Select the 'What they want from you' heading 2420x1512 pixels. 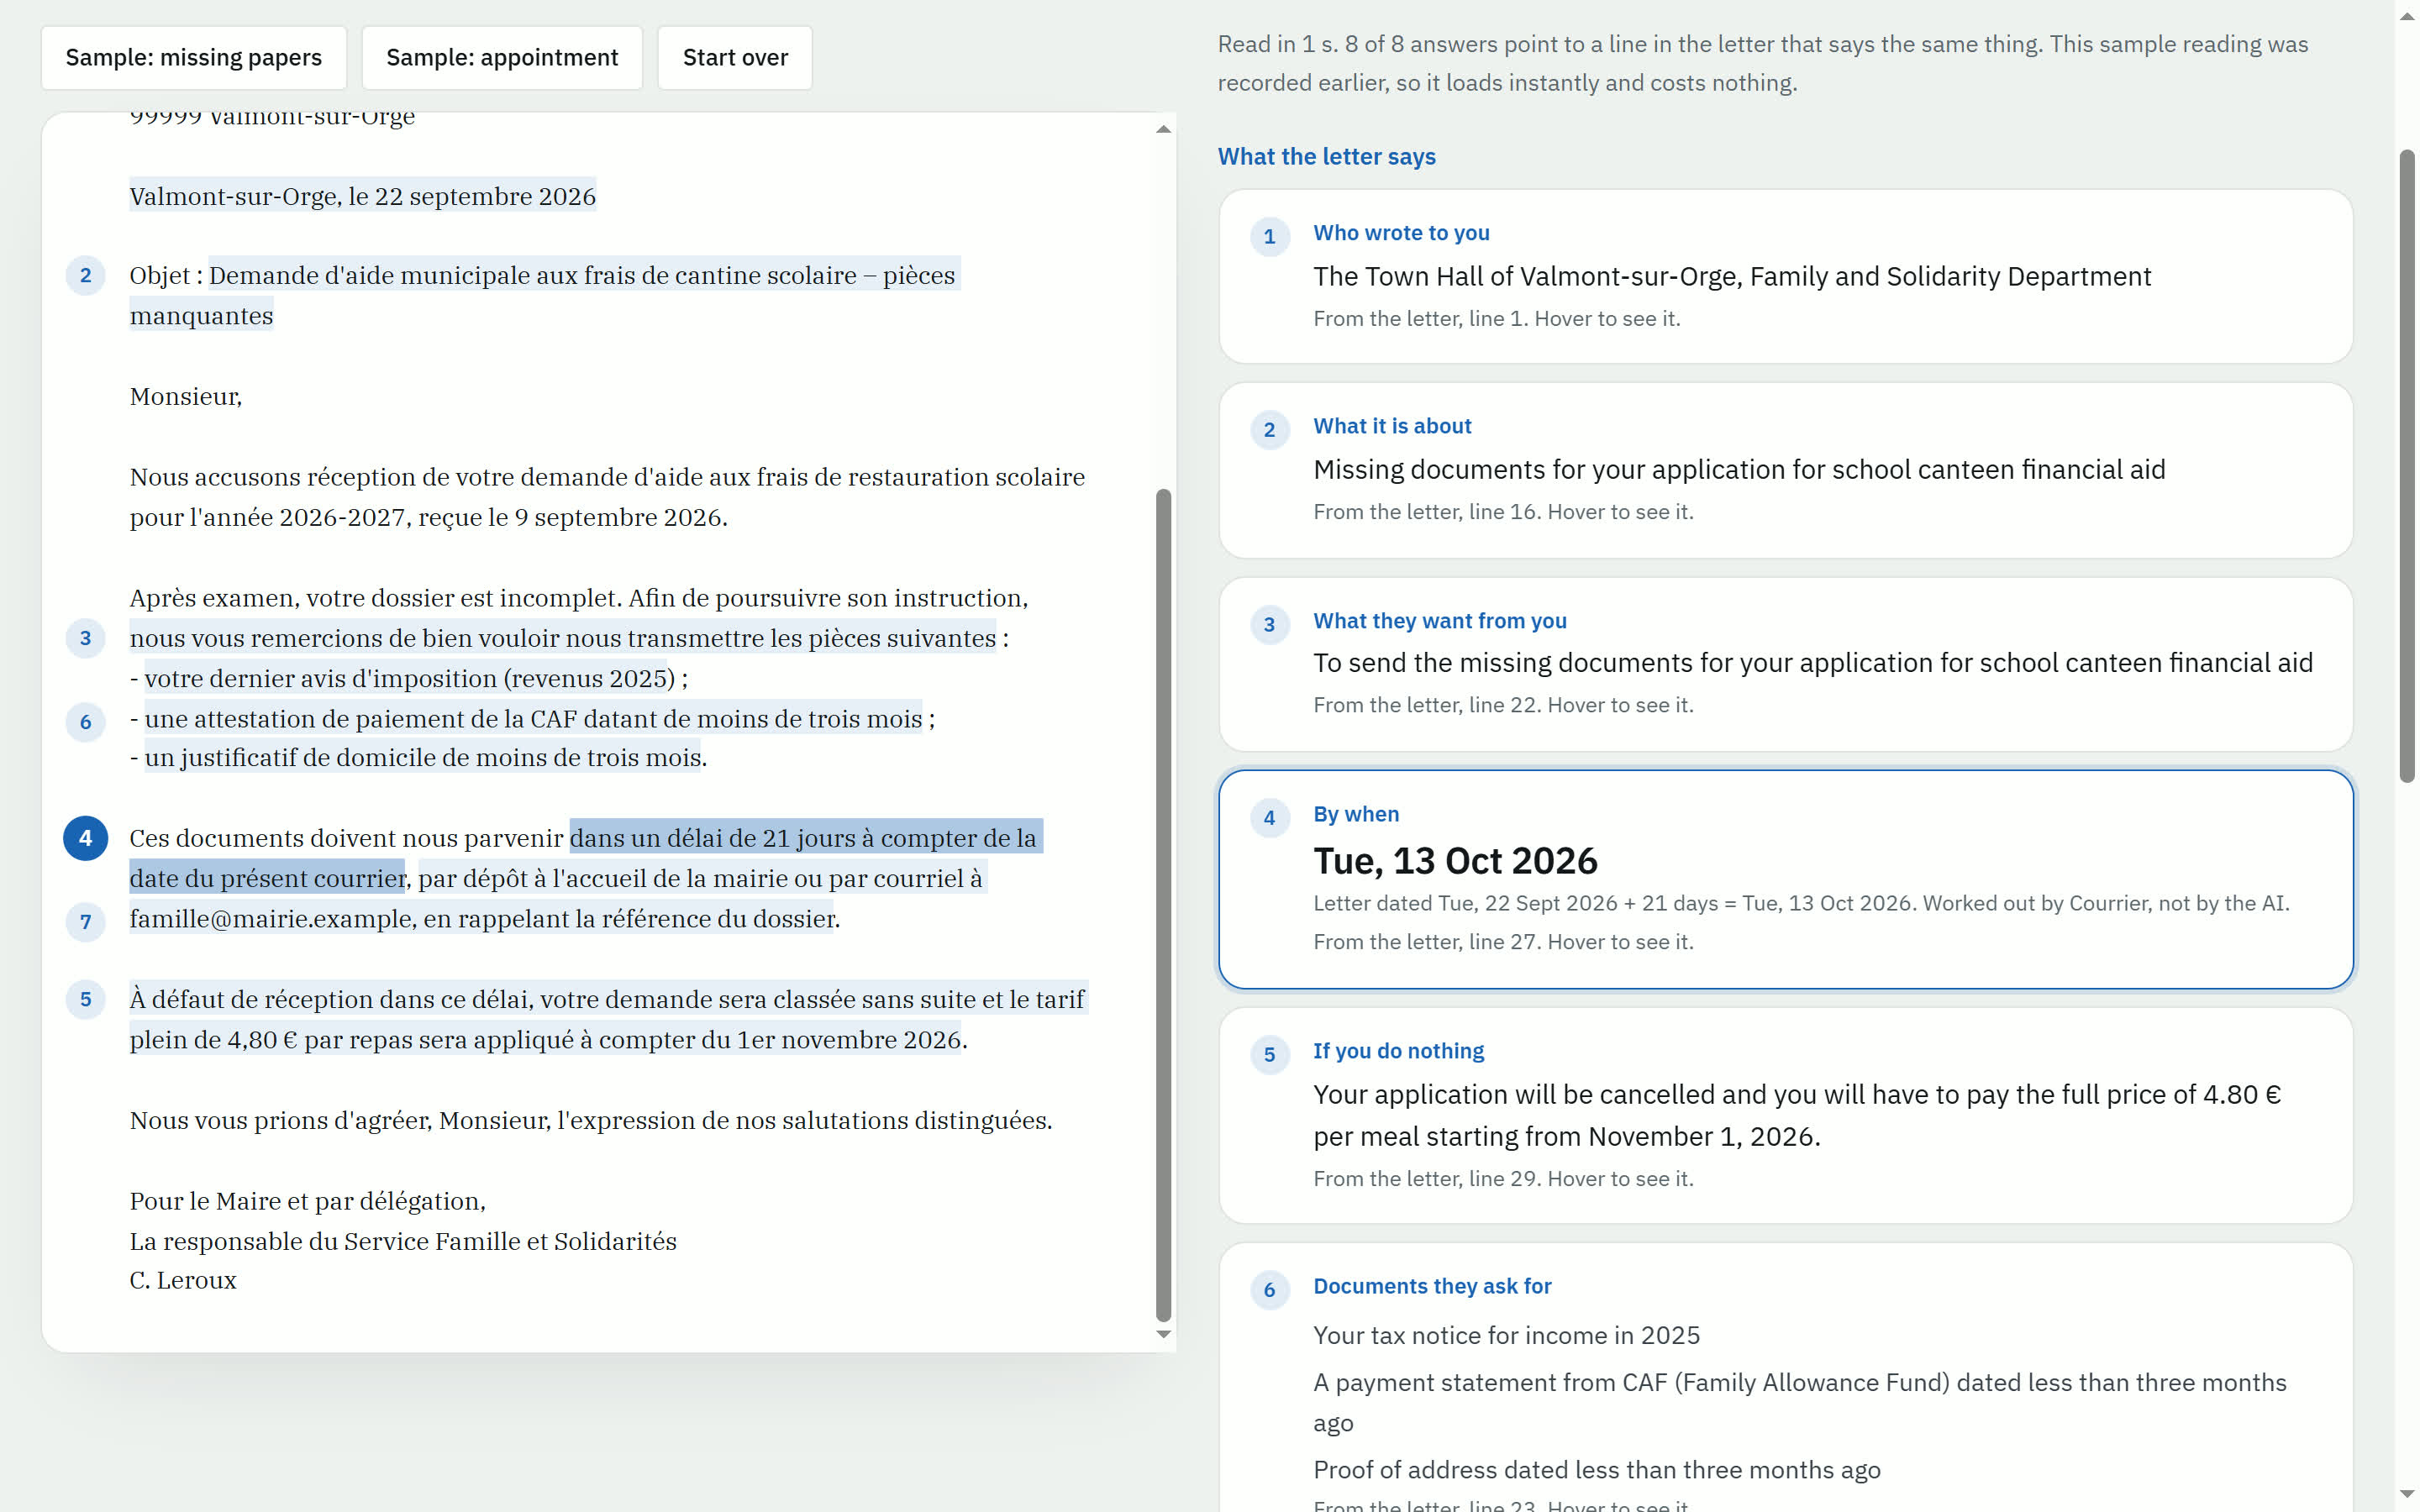[x=1440, y=621]
